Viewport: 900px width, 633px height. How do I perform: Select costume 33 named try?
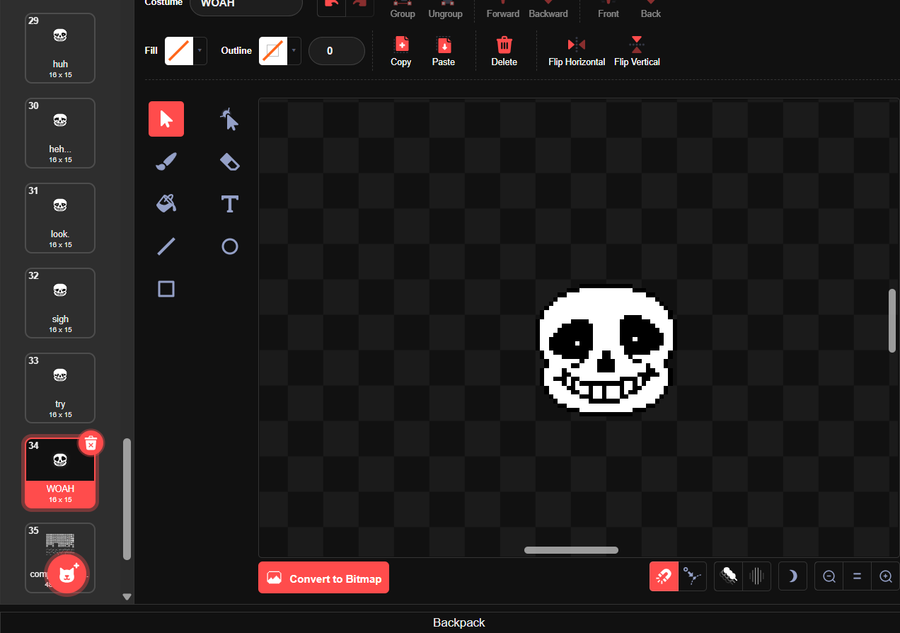pyautogui.click(x=60, y=388)
